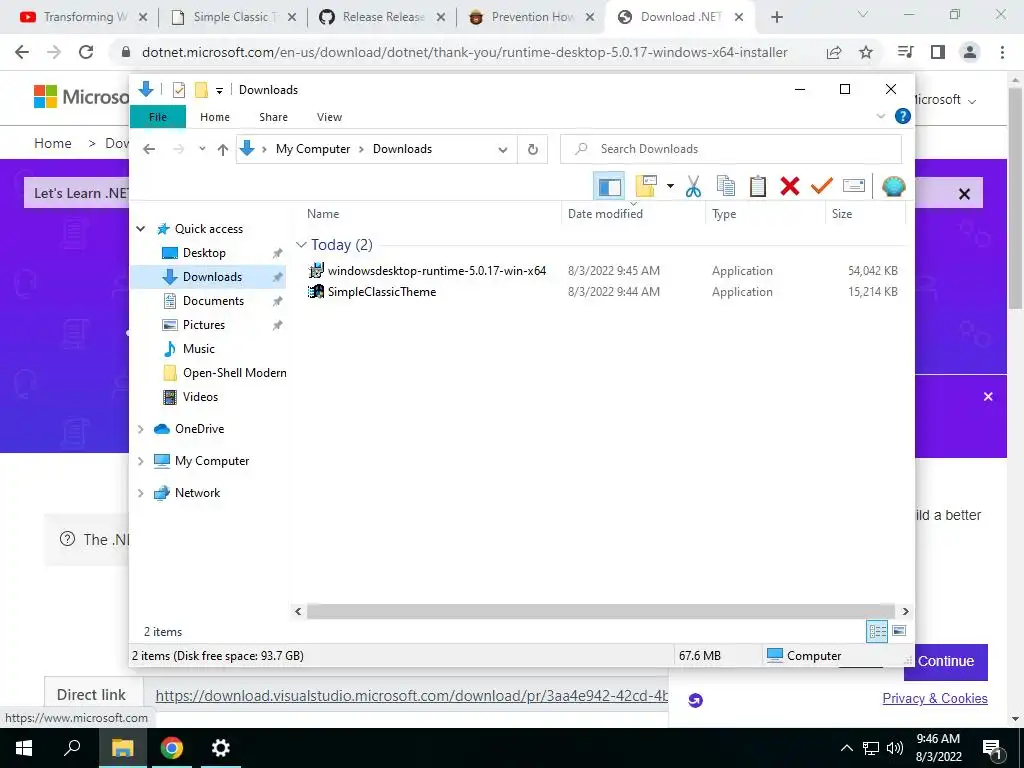The height and width of the screenshot is (768, 1024).
Task: Click the Search Downloads field
Action: [x=731, y=149]
